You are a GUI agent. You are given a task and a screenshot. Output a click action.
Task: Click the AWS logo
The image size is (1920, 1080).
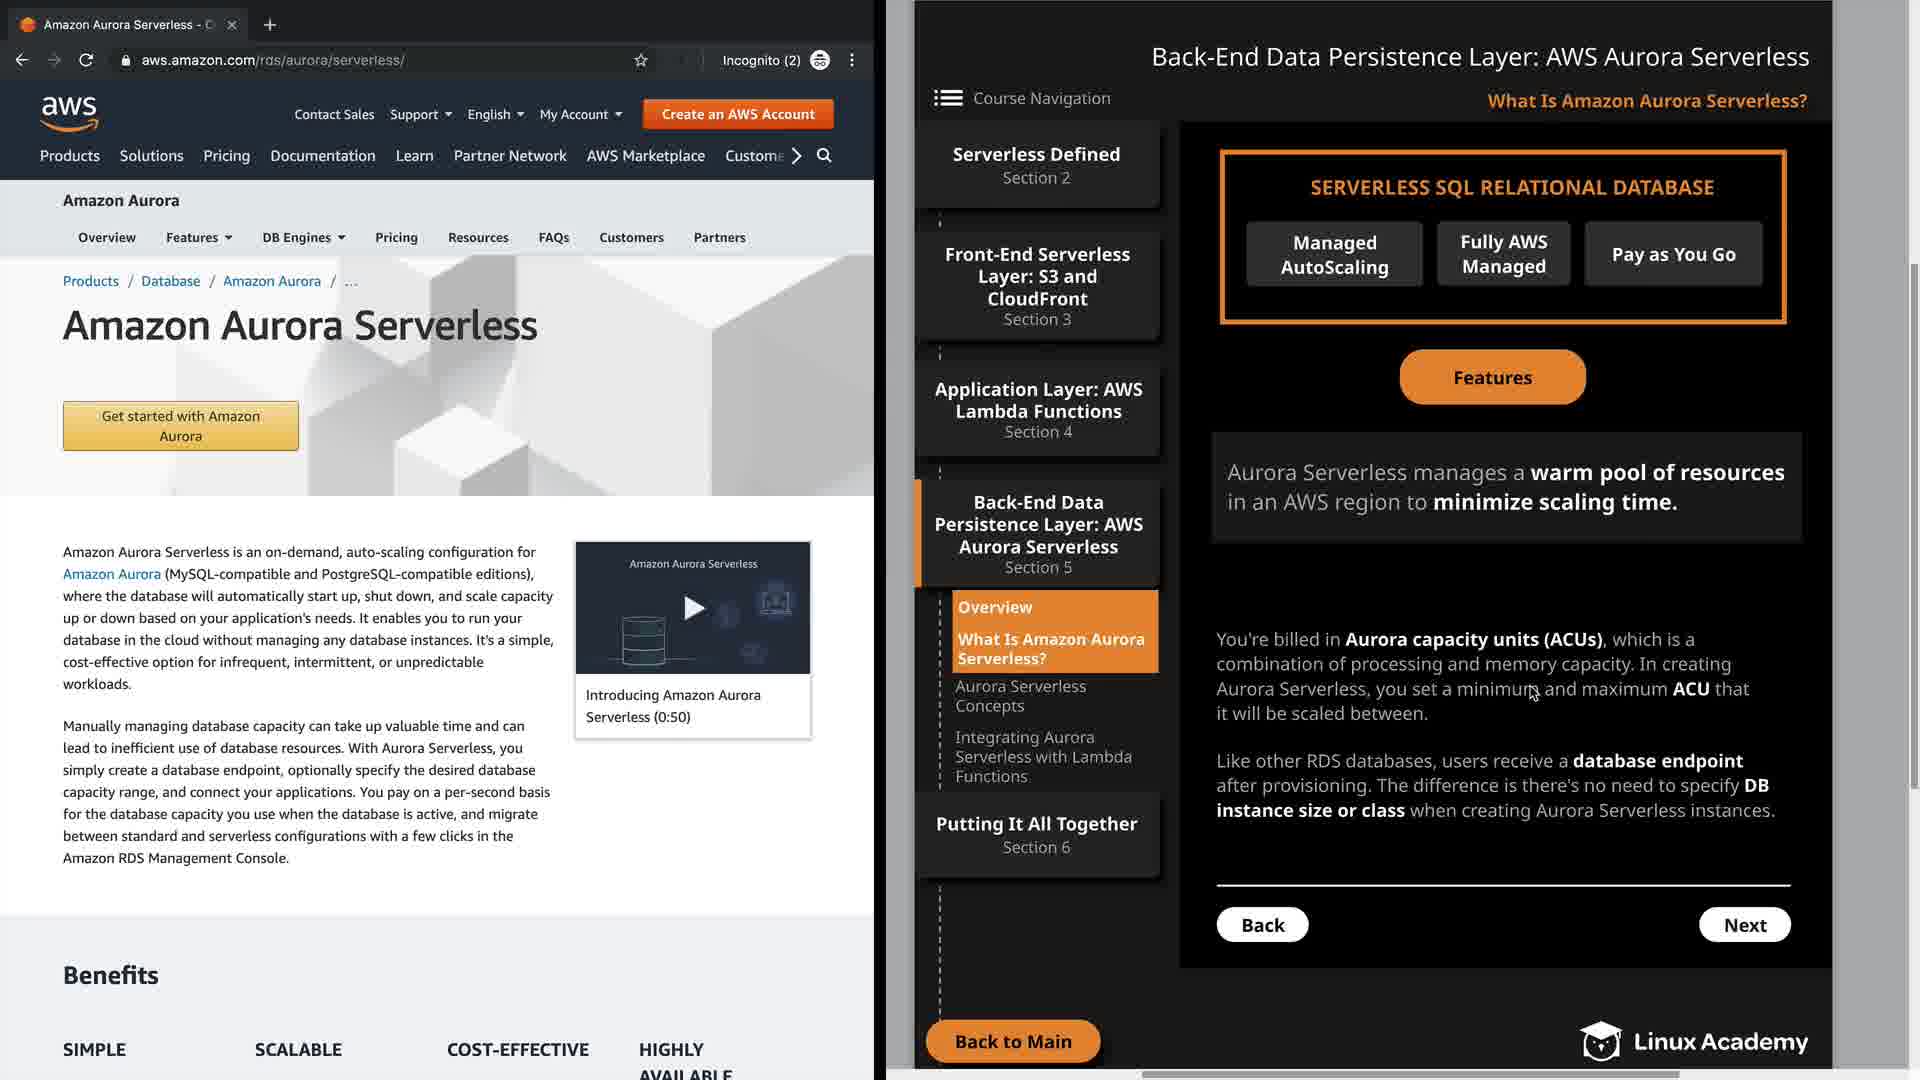pyautogui.click(x=69, y=113)
